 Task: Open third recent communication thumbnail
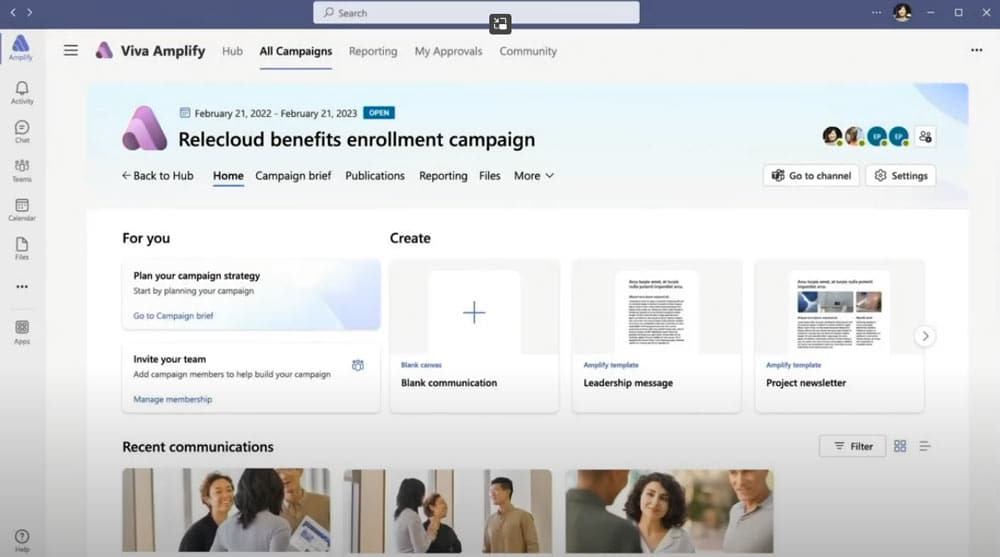(669, 510)
